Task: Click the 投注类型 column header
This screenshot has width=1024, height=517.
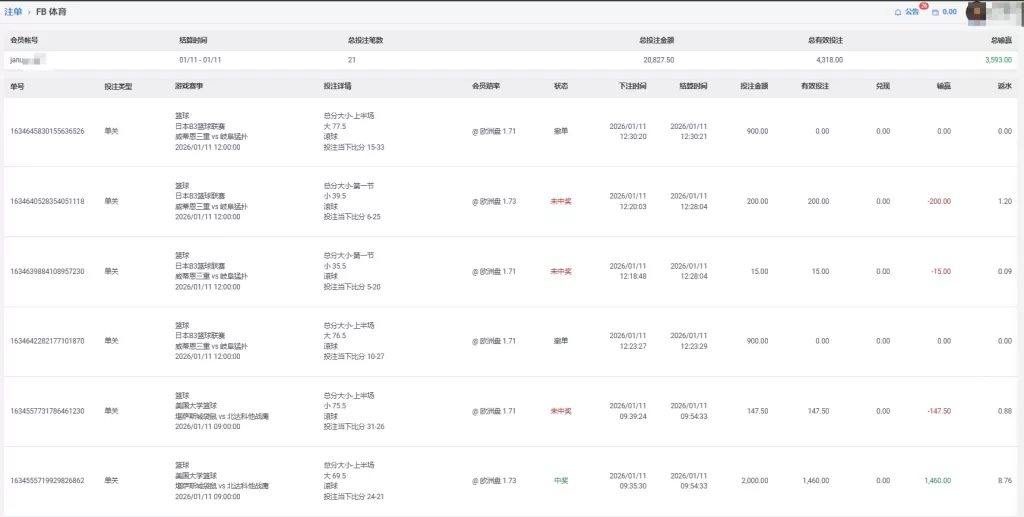Action: (x=118, y=86)
